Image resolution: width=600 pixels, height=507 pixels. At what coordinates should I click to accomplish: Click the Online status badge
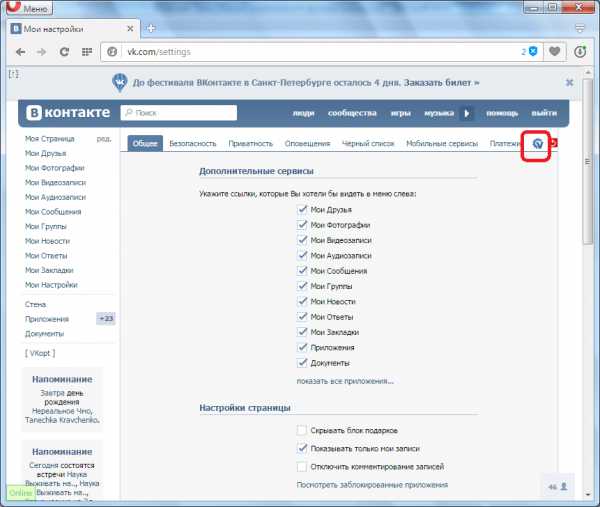(x=21, y=492)
